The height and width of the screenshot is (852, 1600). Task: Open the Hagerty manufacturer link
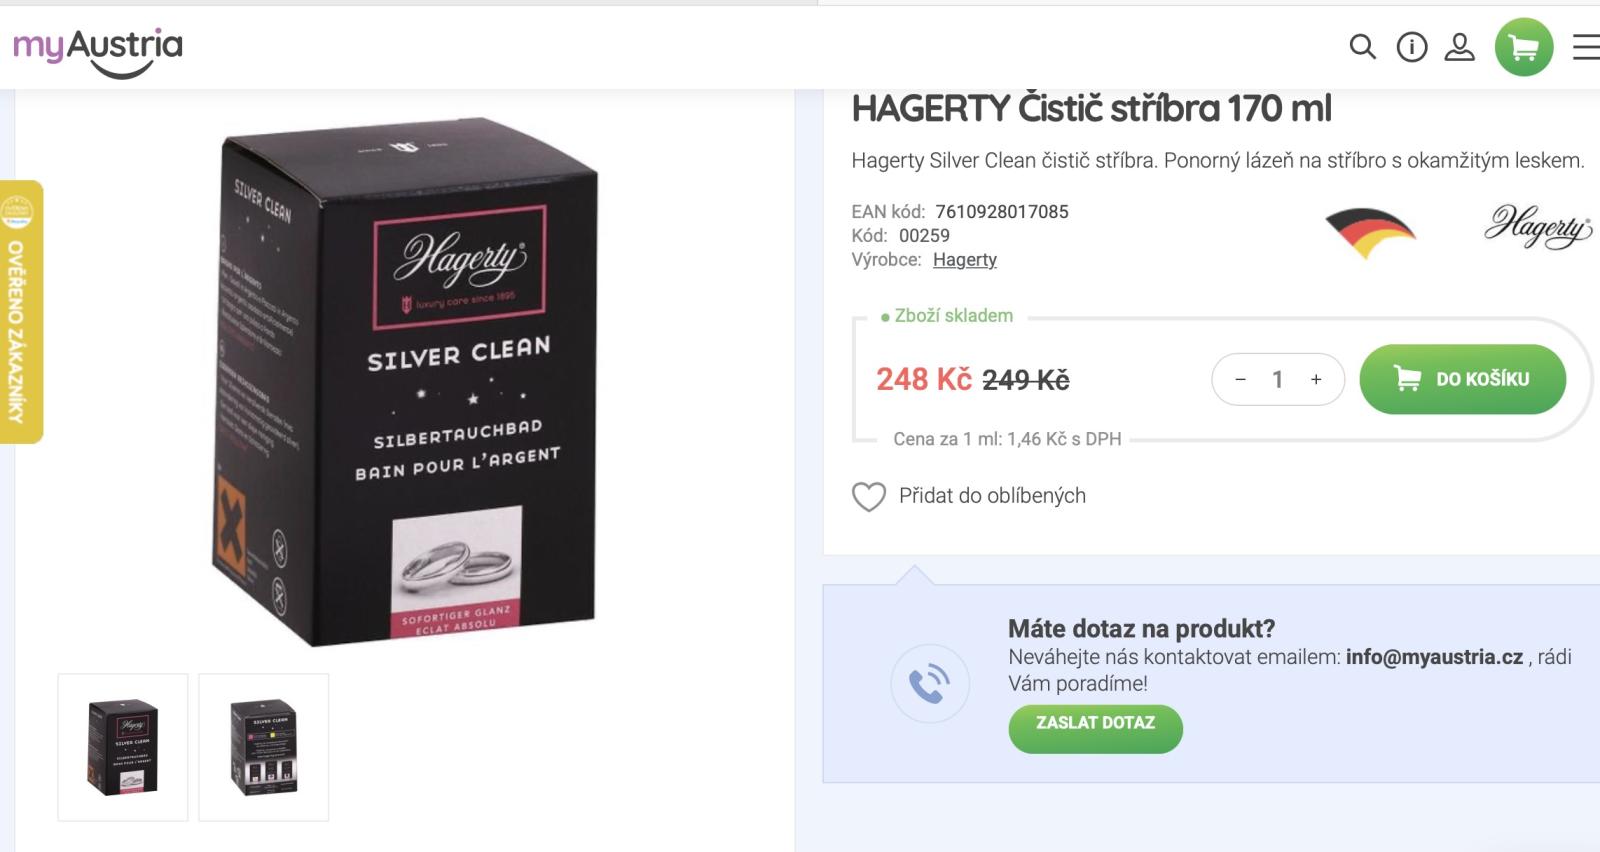pyautogui.click(x=965, y=260)
